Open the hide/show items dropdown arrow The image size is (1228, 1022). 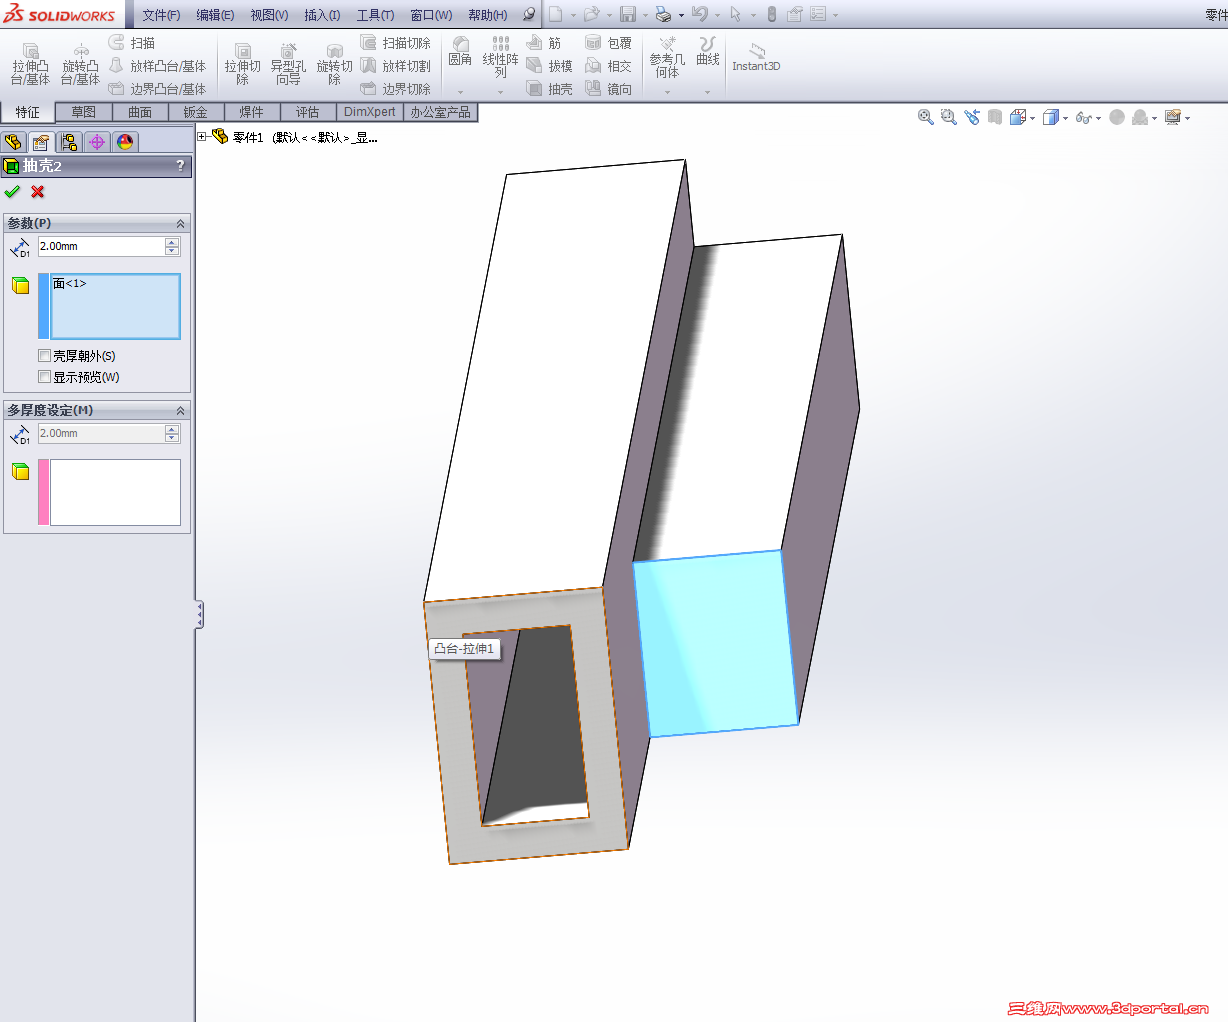coord(1098,118)
